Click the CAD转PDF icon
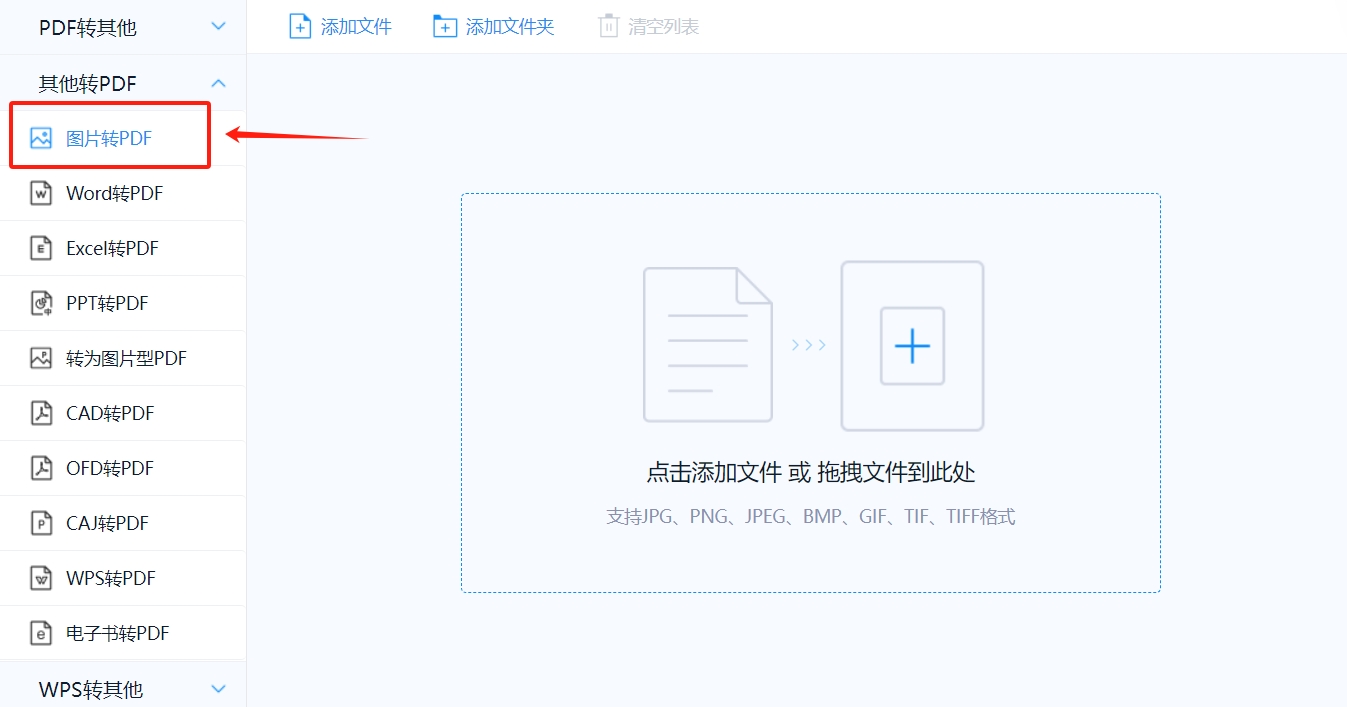1347x707 pixels. 41,413
